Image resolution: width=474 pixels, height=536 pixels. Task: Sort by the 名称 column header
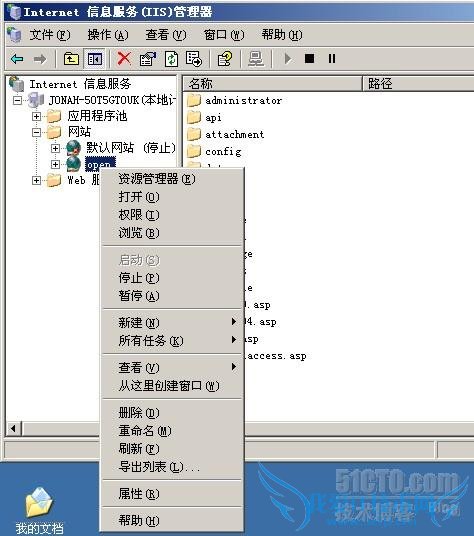click(x=273, y=83)
